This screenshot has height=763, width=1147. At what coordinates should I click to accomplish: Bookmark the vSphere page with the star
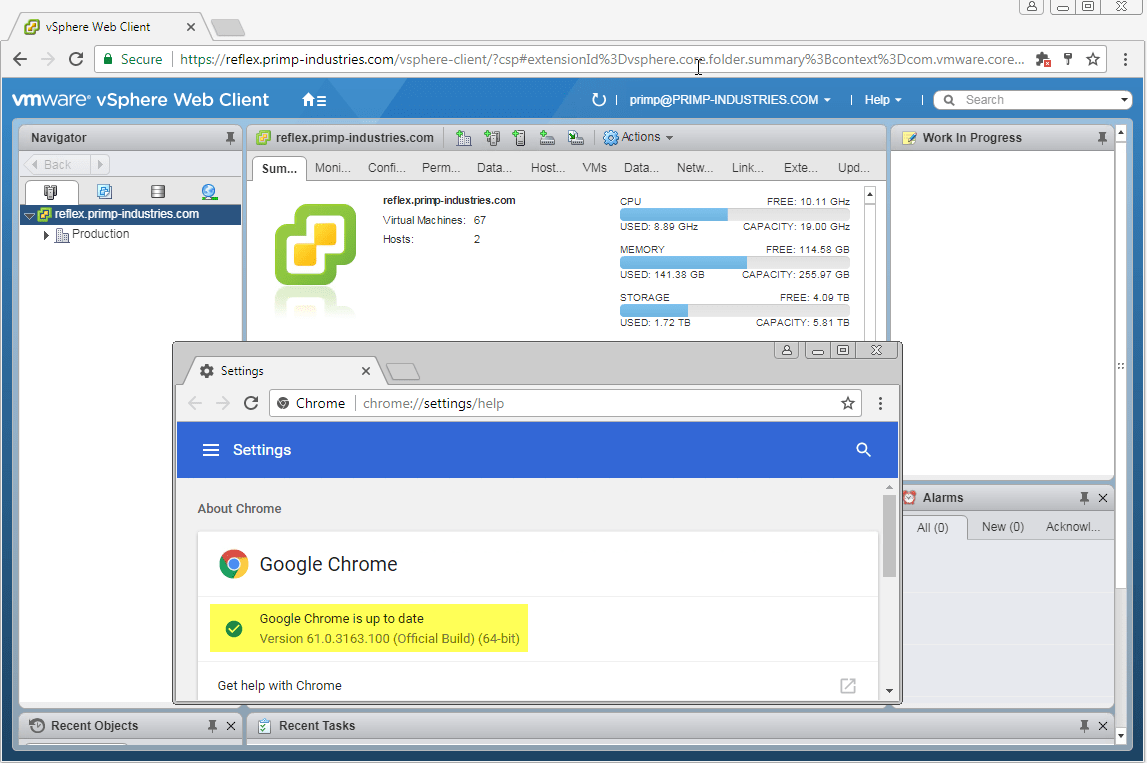(x=1093, y=59)
